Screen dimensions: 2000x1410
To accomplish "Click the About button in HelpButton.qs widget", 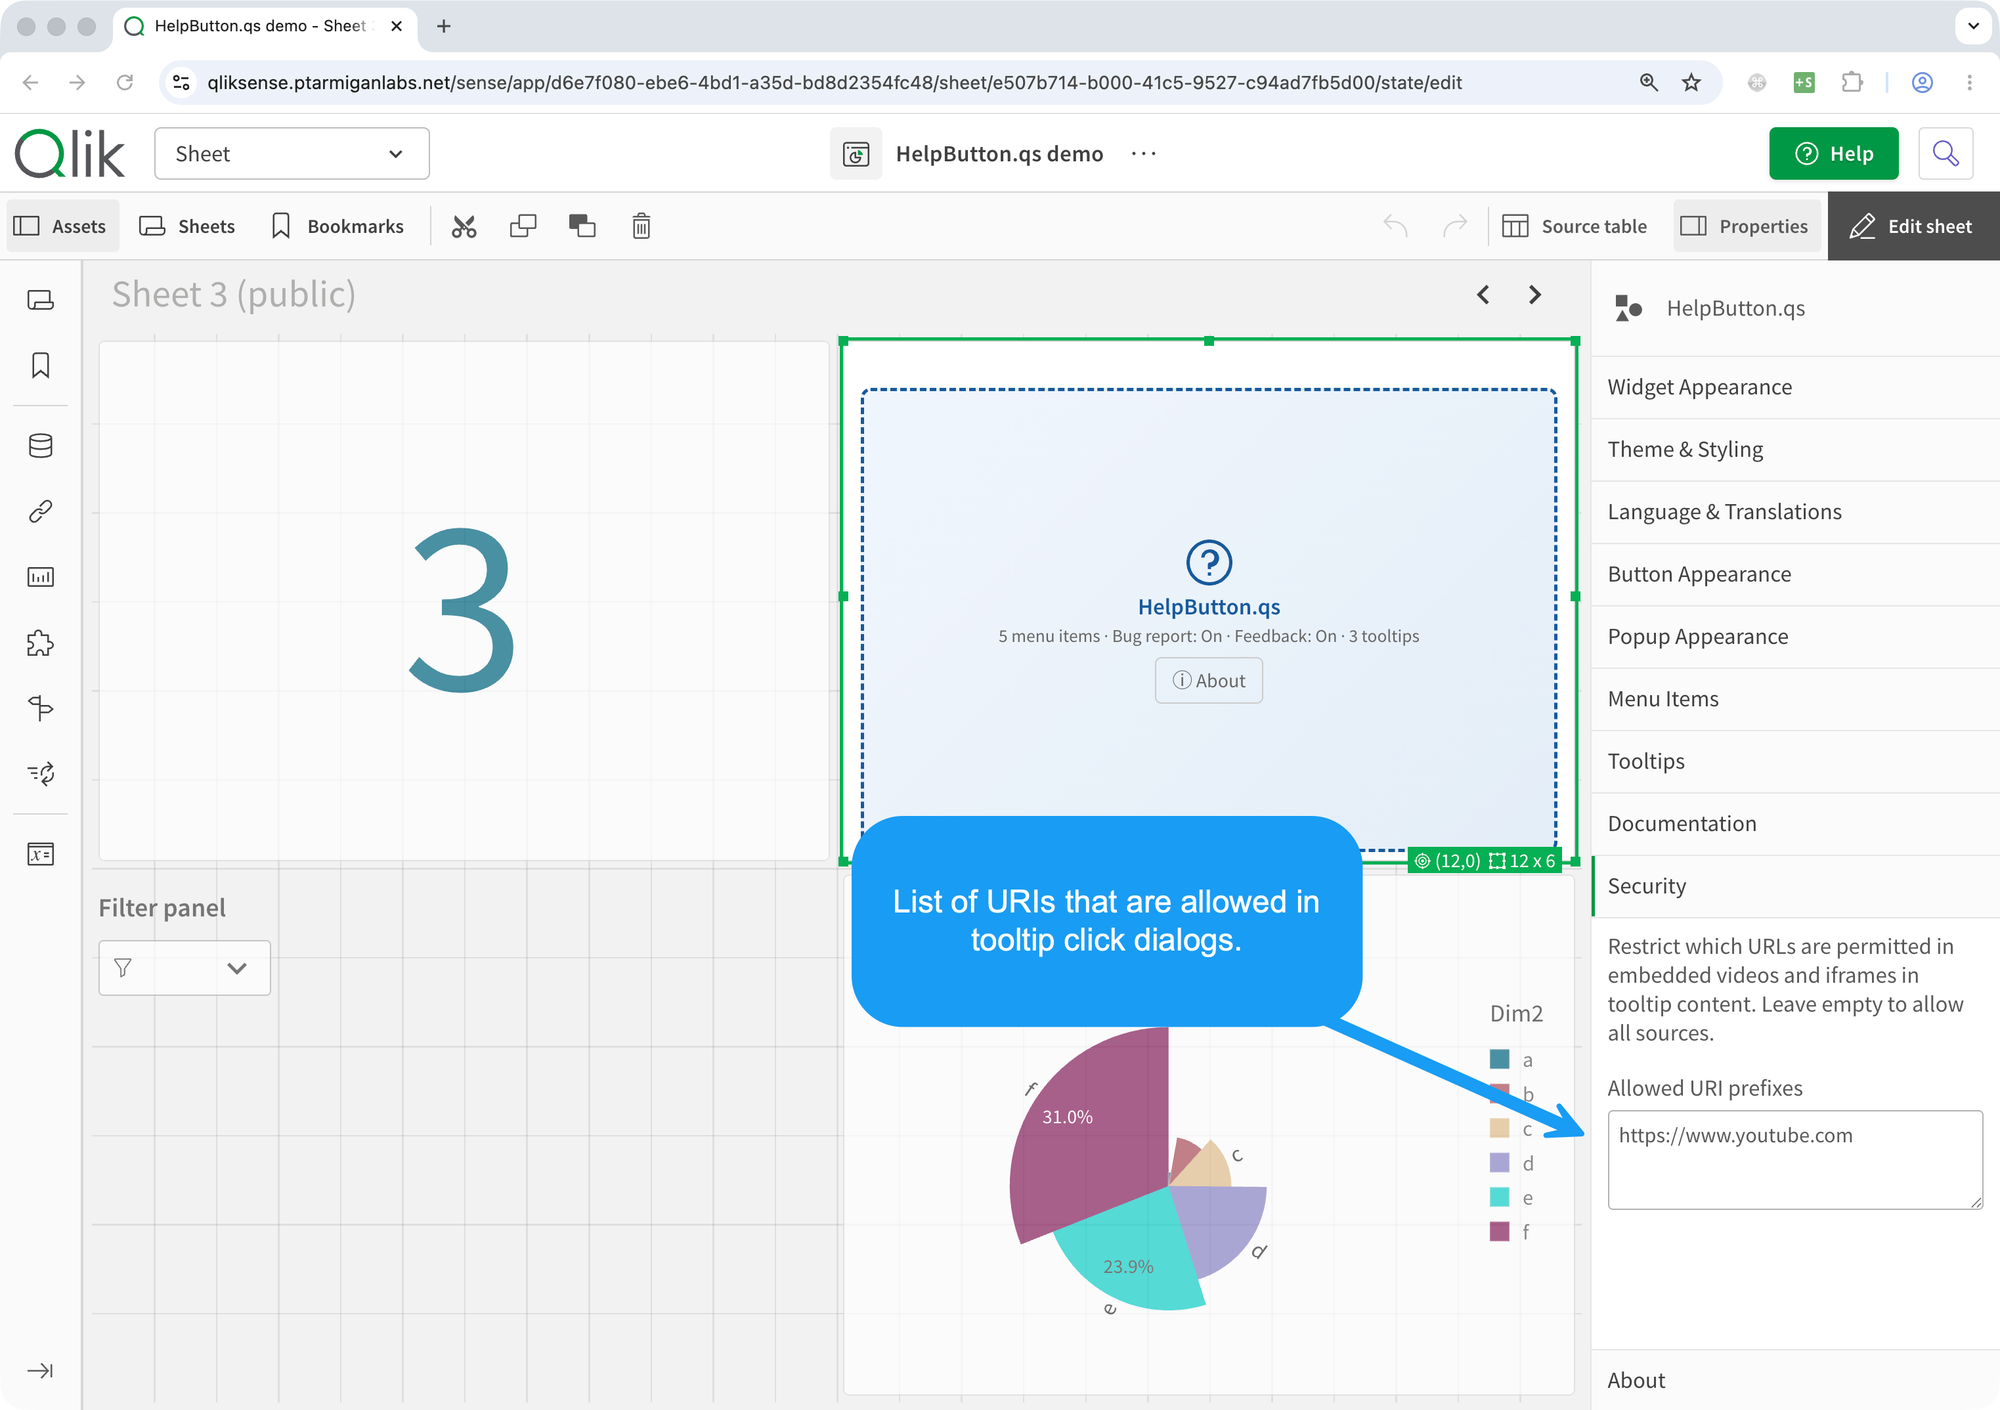I will tap(1209, 680).
